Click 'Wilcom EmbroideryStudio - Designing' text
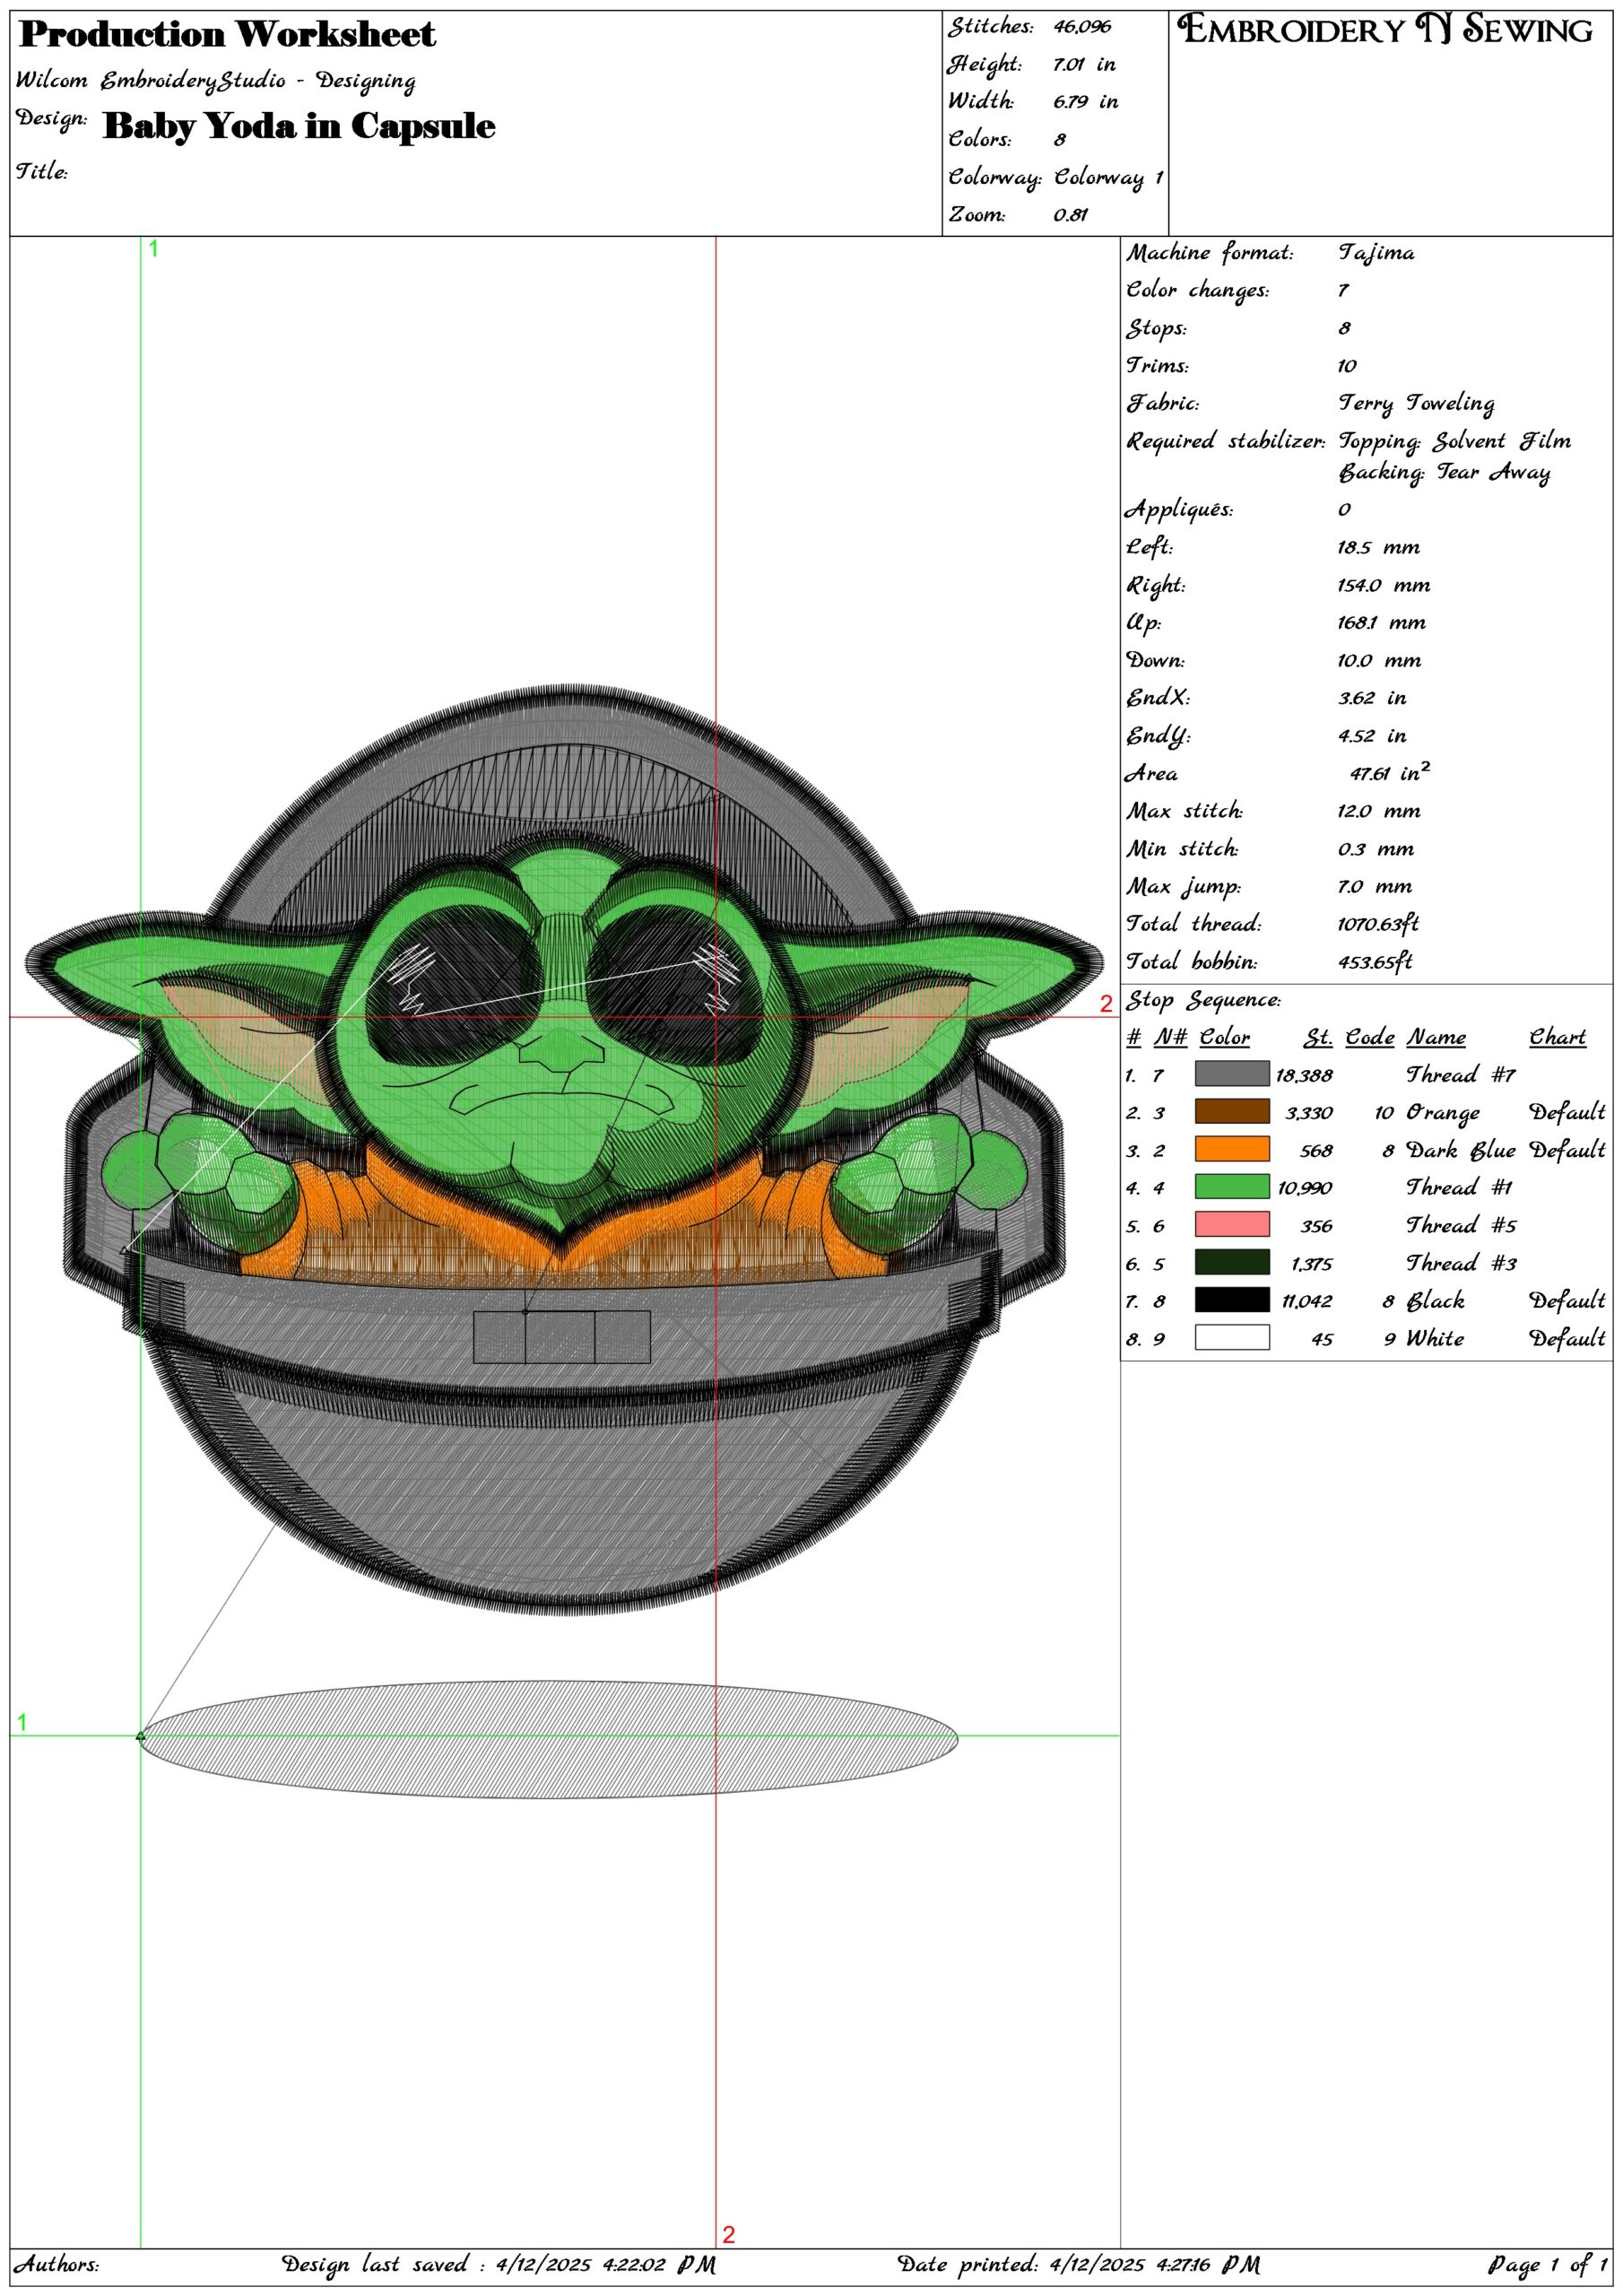This screenshot has width=1623, height=2296. (x=216, y=81)
